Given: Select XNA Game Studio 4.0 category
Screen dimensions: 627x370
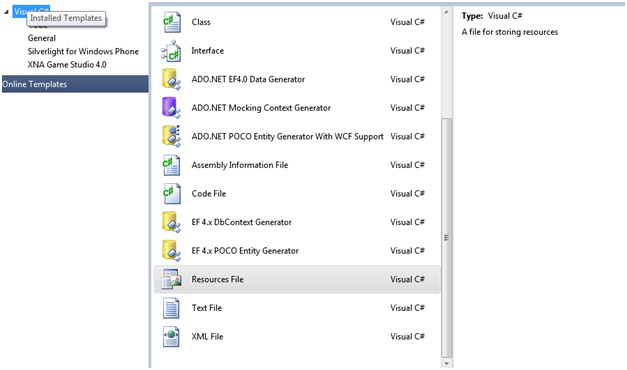Looking at the screenshot, I should (67, 65).
